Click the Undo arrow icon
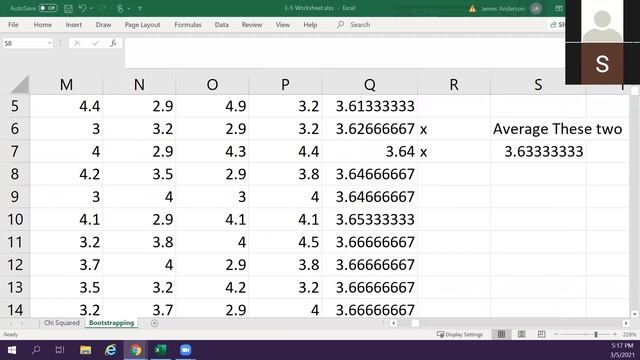The height and width of the screenshot is (360, 640). (82, 8)
